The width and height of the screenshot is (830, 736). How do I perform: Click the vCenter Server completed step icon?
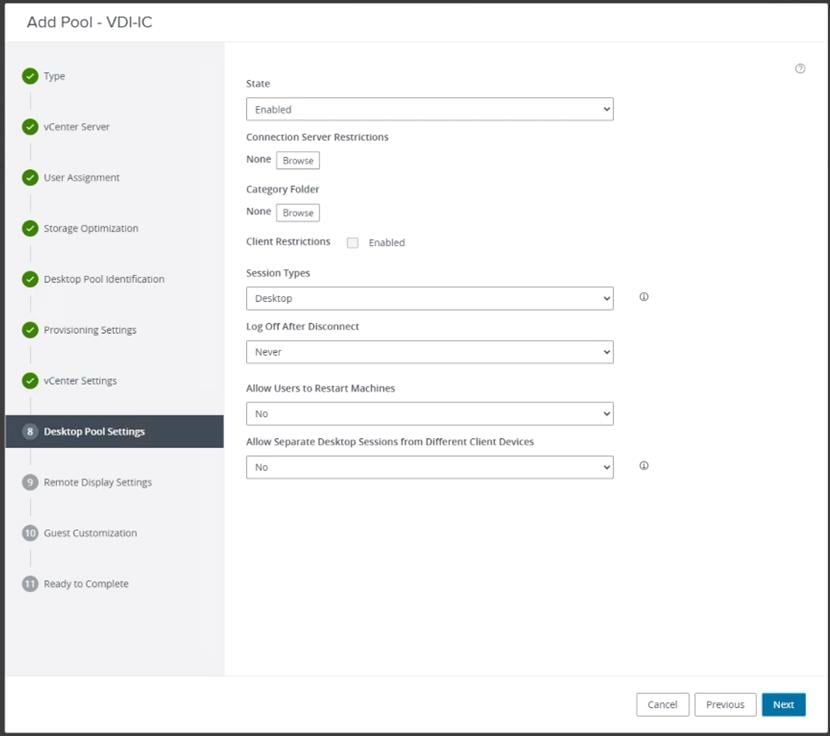(30, 127)
